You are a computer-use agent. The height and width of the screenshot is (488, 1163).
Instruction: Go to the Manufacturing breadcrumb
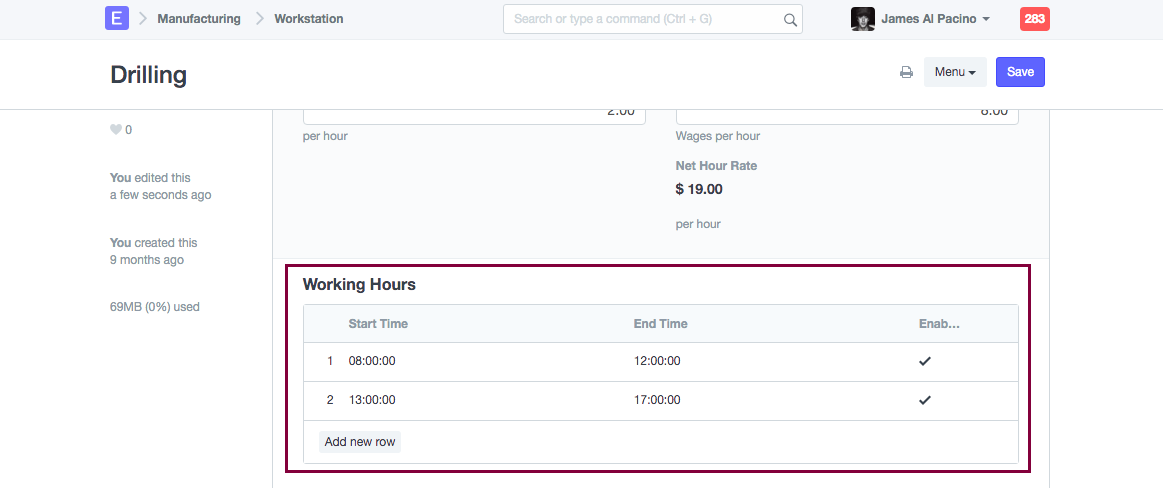click(x=199, y=19)
